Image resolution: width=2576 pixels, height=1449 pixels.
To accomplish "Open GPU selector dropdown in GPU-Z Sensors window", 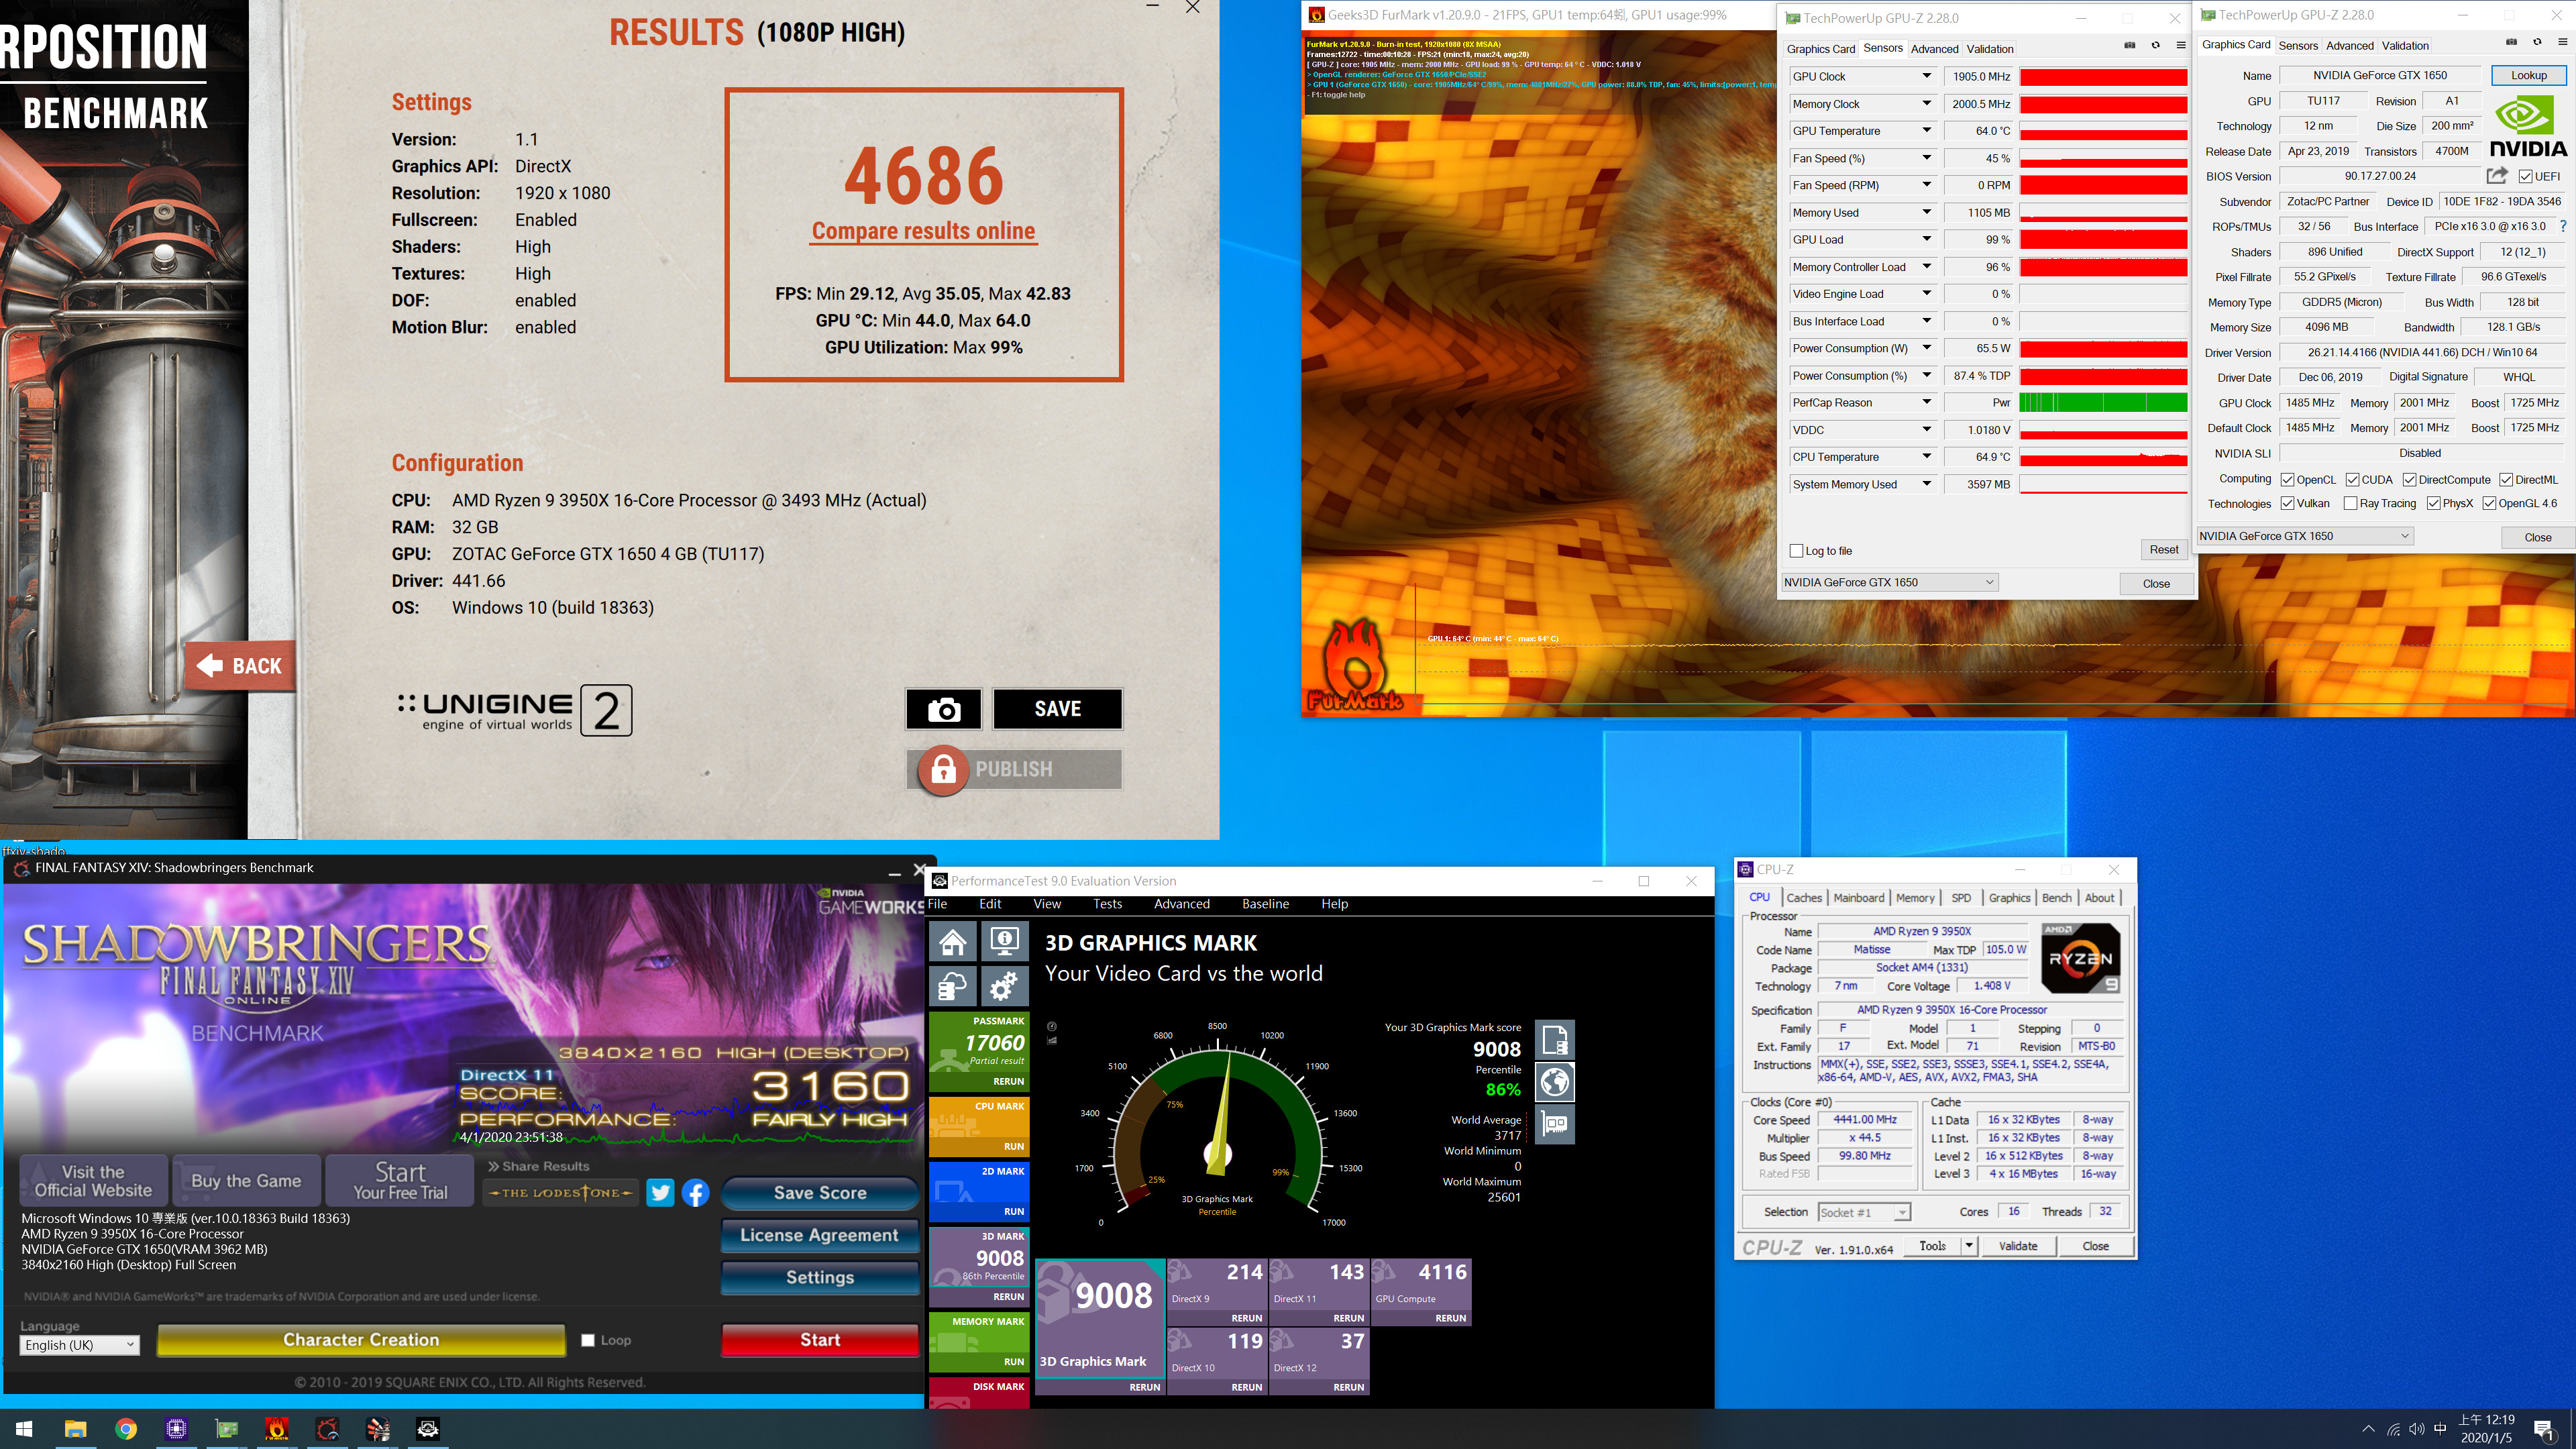I will [x=1889, y=583].
